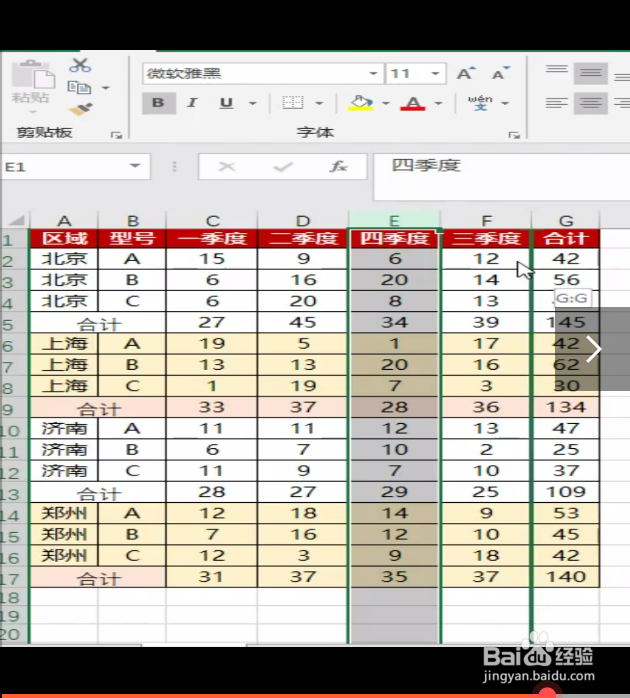This screenshot has height=698, width=630.
Task: Select column E header
Action: point(394,220)
